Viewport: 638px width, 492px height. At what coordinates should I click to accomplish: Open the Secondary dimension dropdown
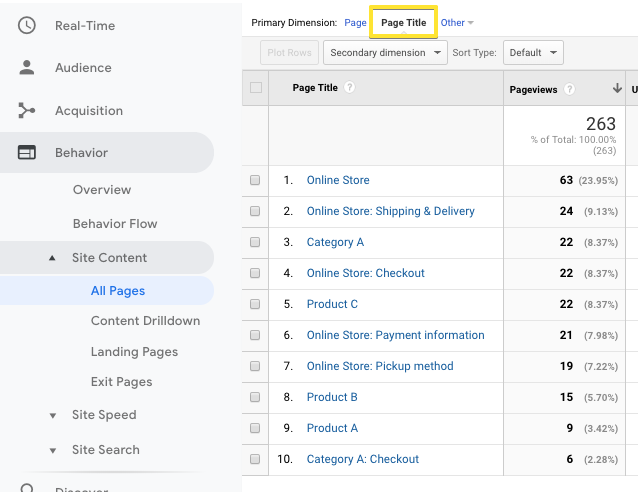click(x=384, y=53)
